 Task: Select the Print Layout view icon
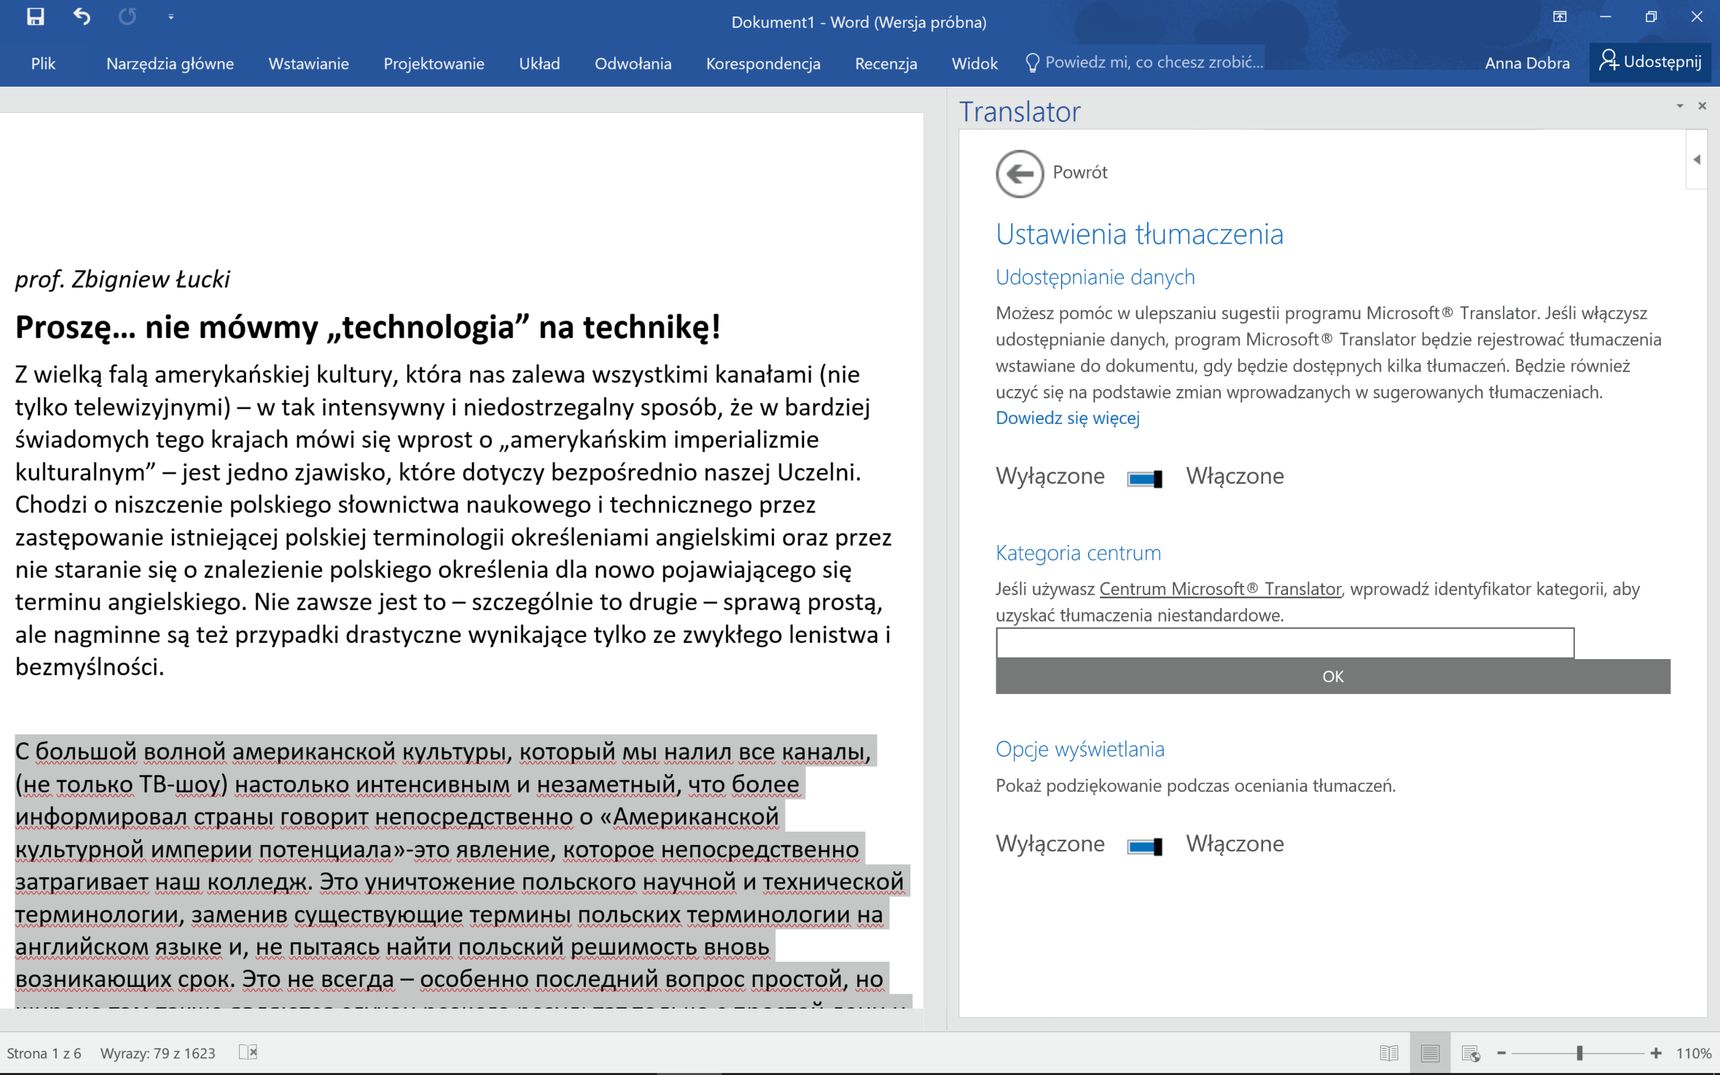coord(1430,1053)
